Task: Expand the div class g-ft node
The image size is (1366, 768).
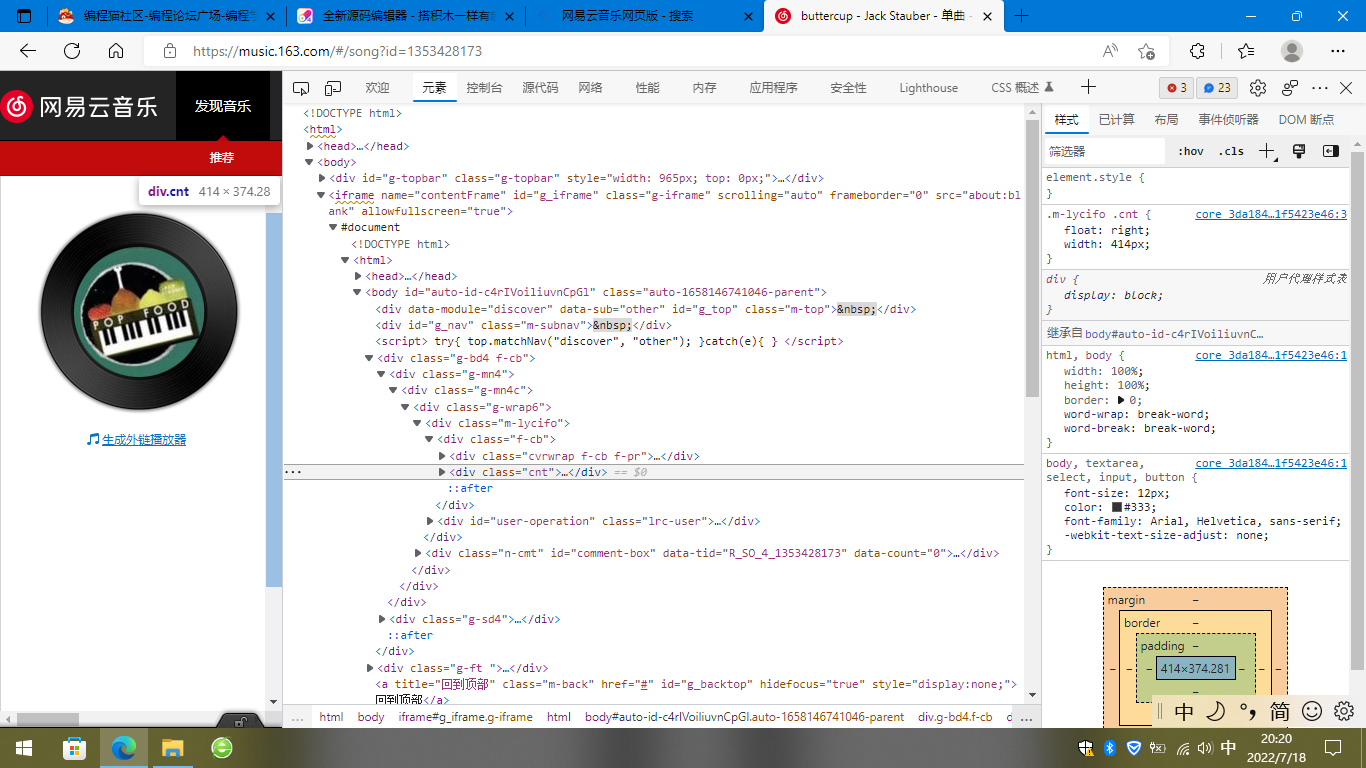Action: (x=370, y=668)
